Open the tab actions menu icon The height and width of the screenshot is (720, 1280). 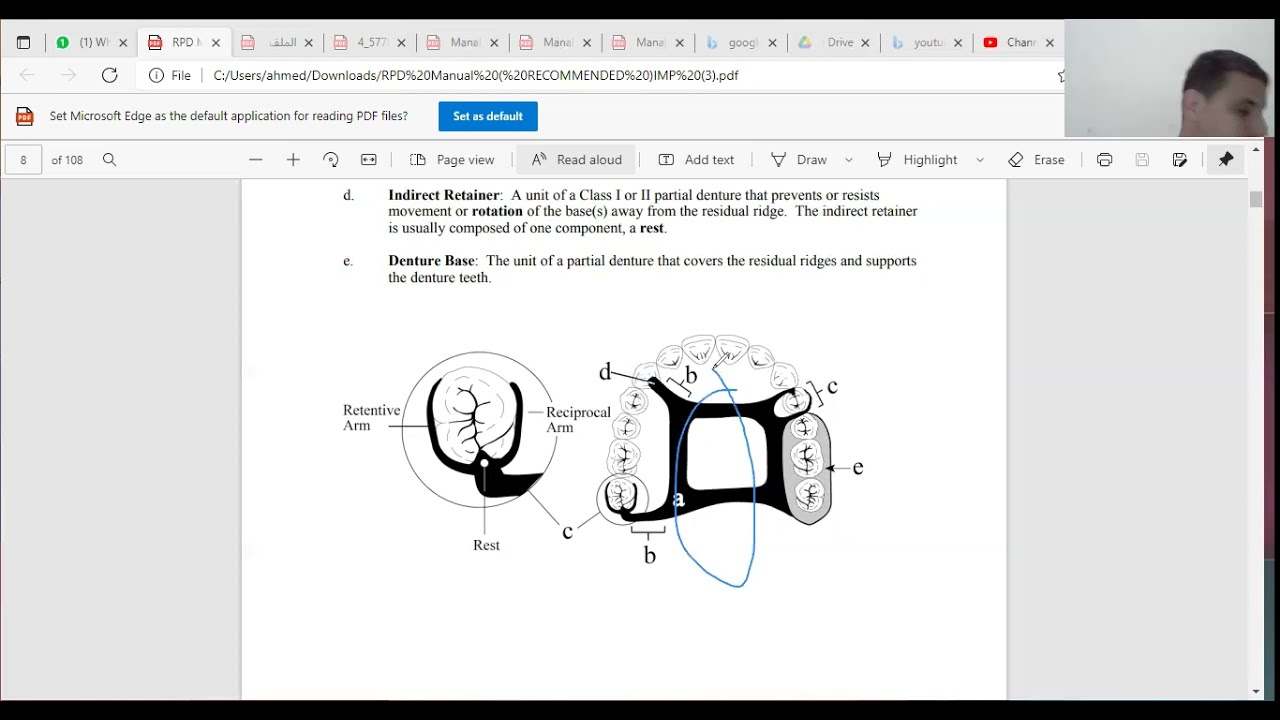tap(24, 43)
